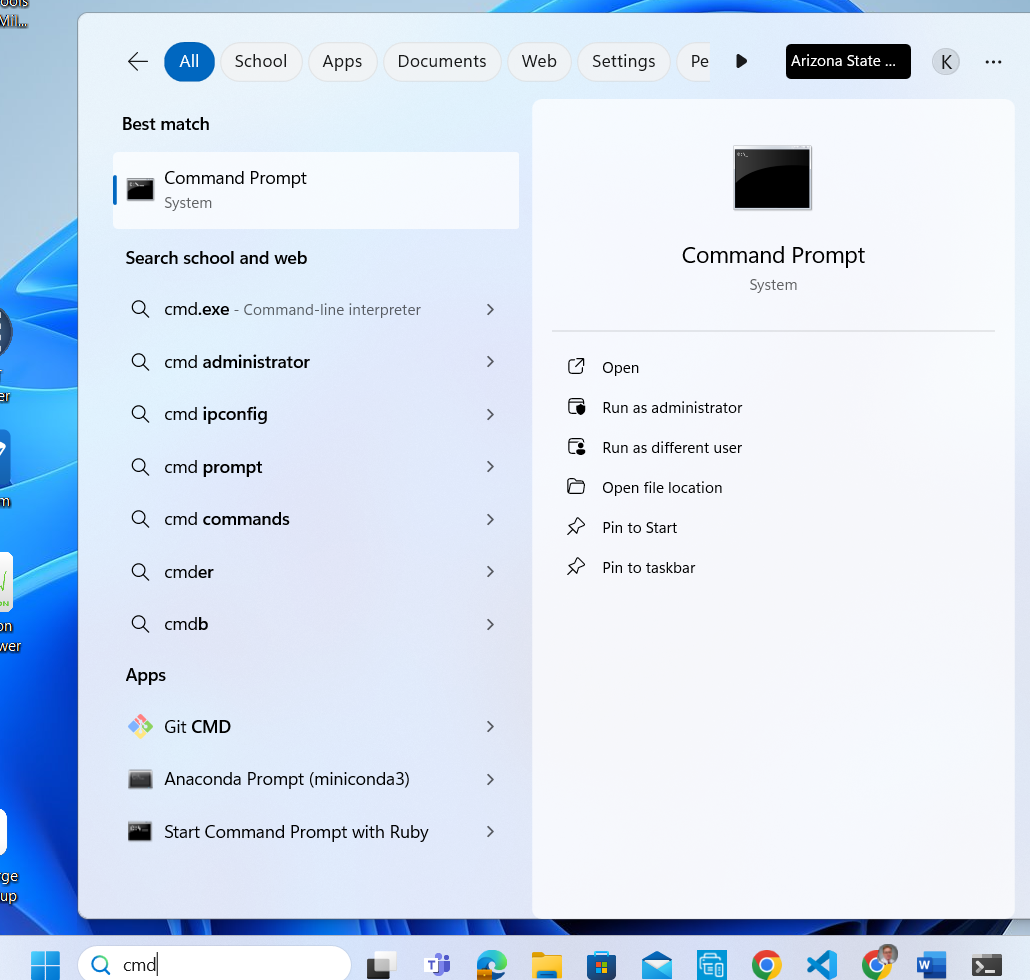Screen dimensions: 1030x980
Task: Click the search magnifier icon beside cmd.exe
Action: tap(140, 309)
